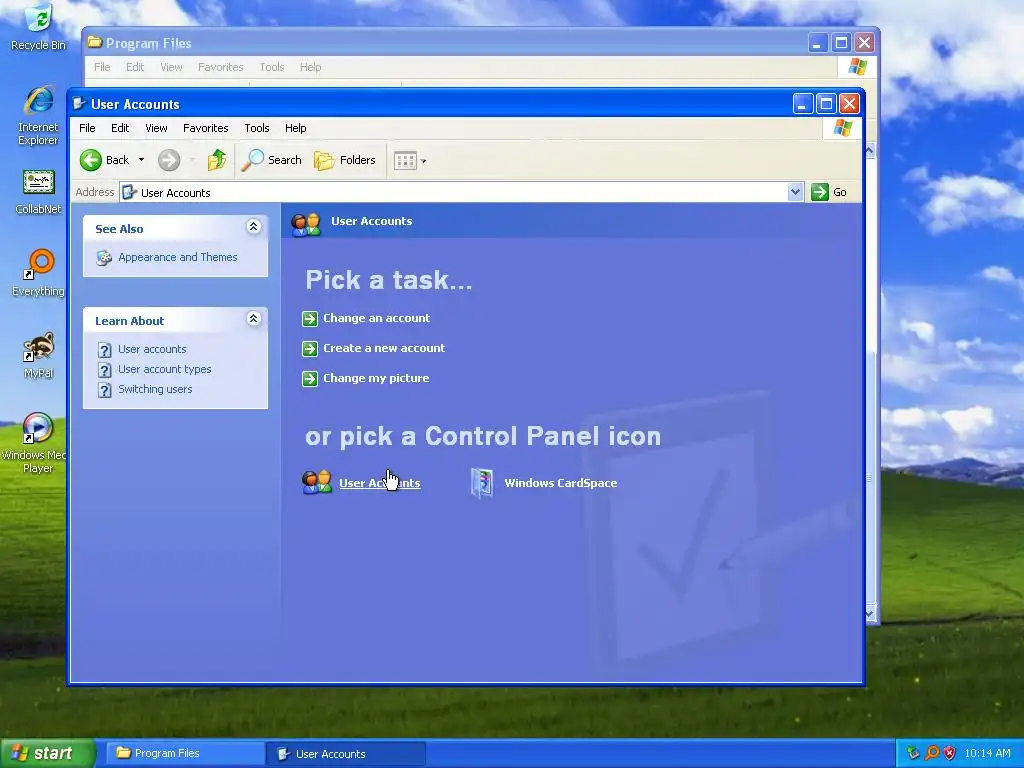Click User Accounts header icon in content pane
The height and width of the screenshot is (768, 1024).
306,224
